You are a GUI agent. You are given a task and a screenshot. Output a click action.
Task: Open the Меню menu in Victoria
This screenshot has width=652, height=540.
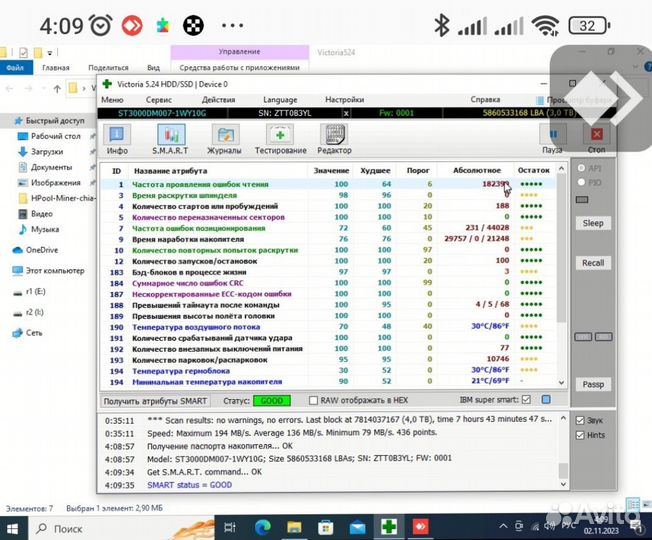pos(112,100)
